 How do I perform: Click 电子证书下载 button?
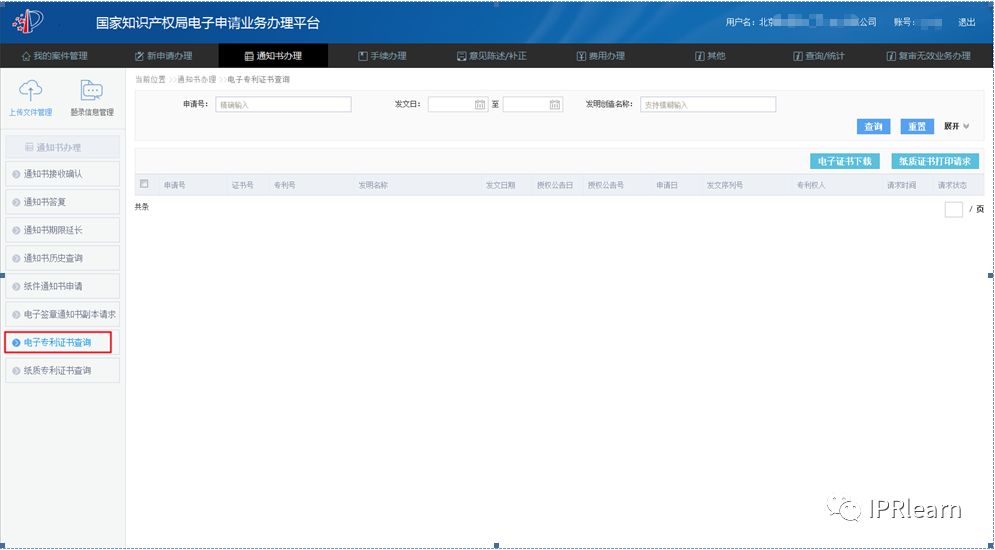[845, 161]
